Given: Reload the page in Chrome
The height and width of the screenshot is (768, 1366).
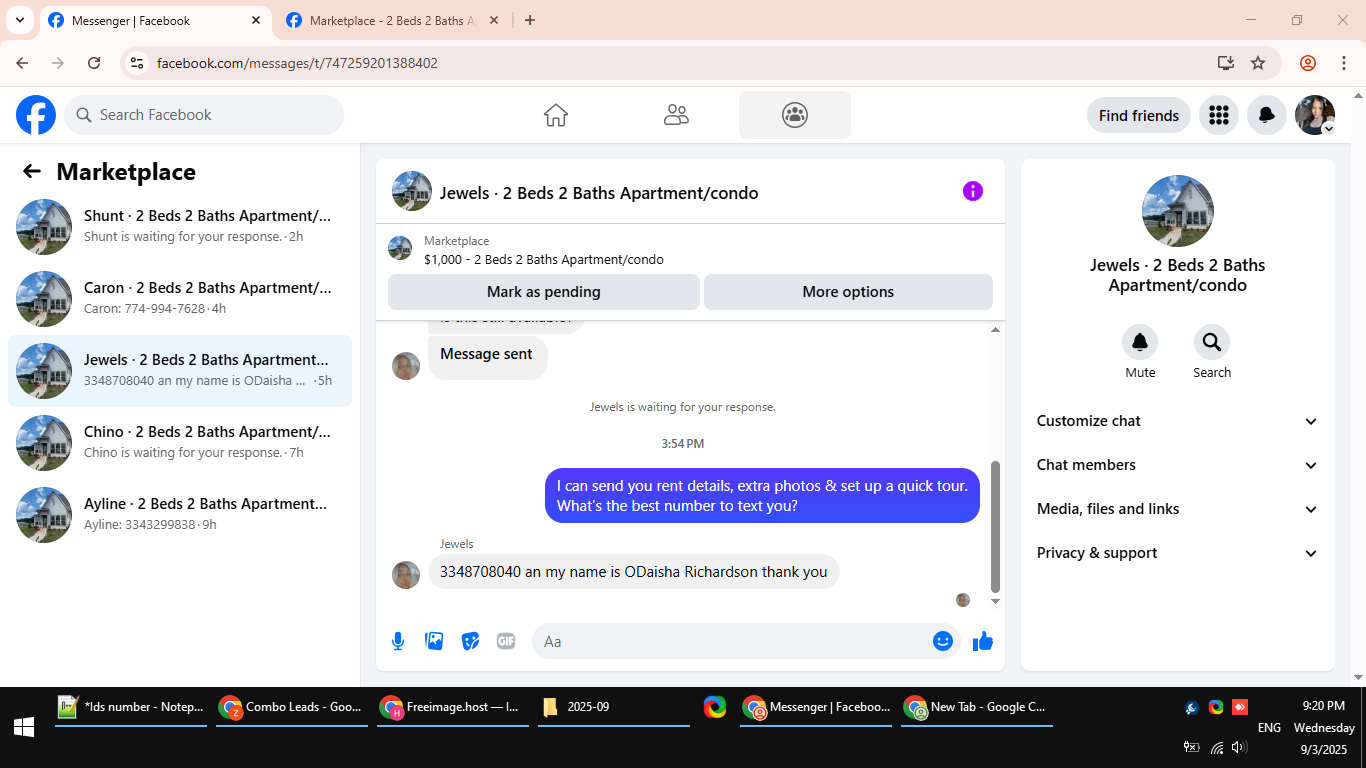Looking at the screenshot, I should [x=94, y=63].
